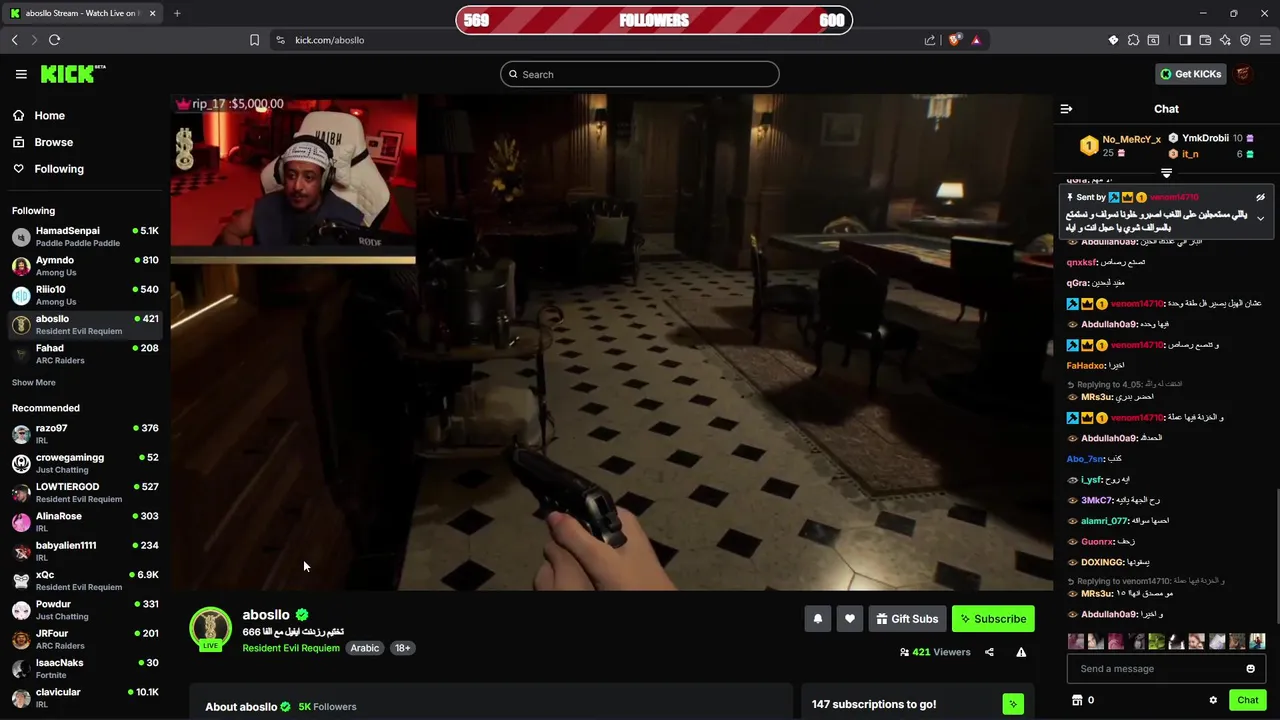Expand the pinned chat message chevron
Screen dimensions: 1280x720
coord(1260,219)
